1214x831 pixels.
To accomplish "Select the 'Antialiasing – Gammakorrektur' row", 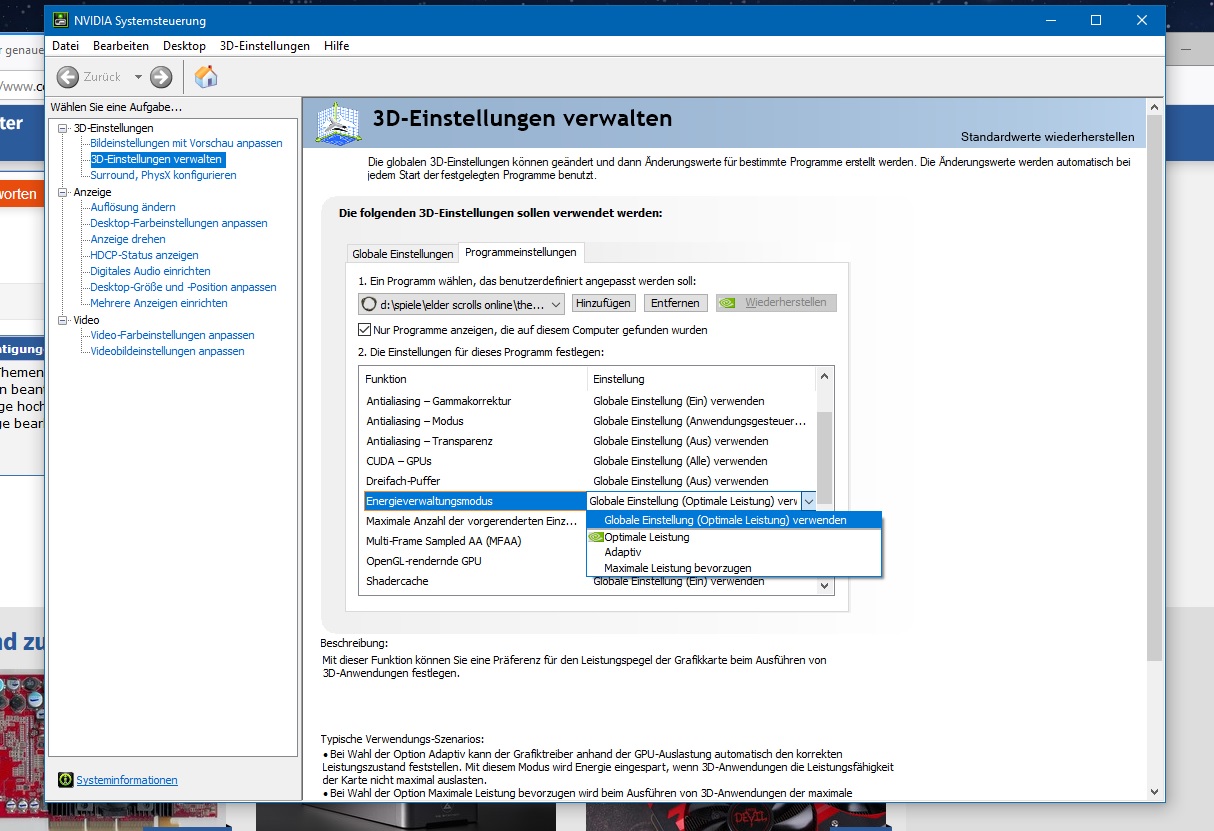I will [588, 401].
